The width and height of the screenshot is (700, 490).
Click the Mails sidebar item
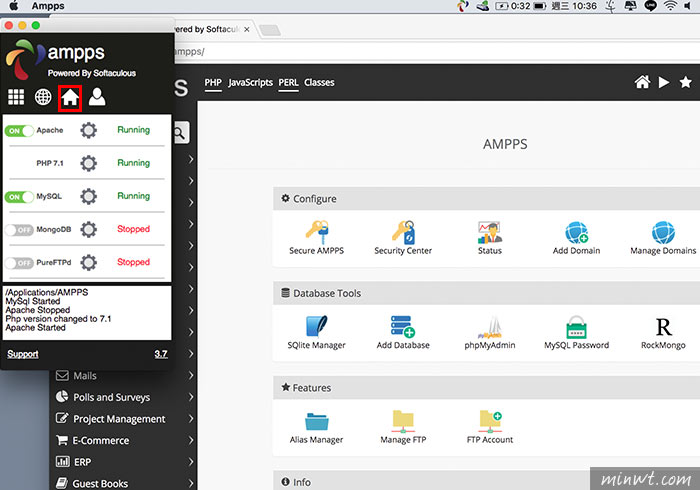(124, 376)
